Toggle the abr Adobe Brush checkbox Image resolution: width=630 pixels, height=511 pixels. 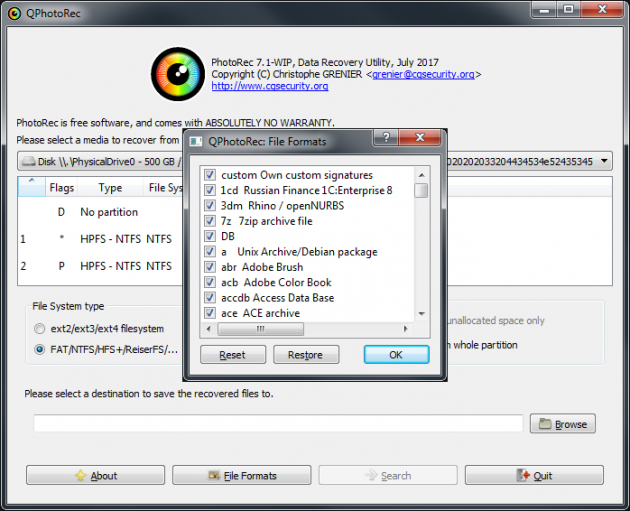(210, 267)
